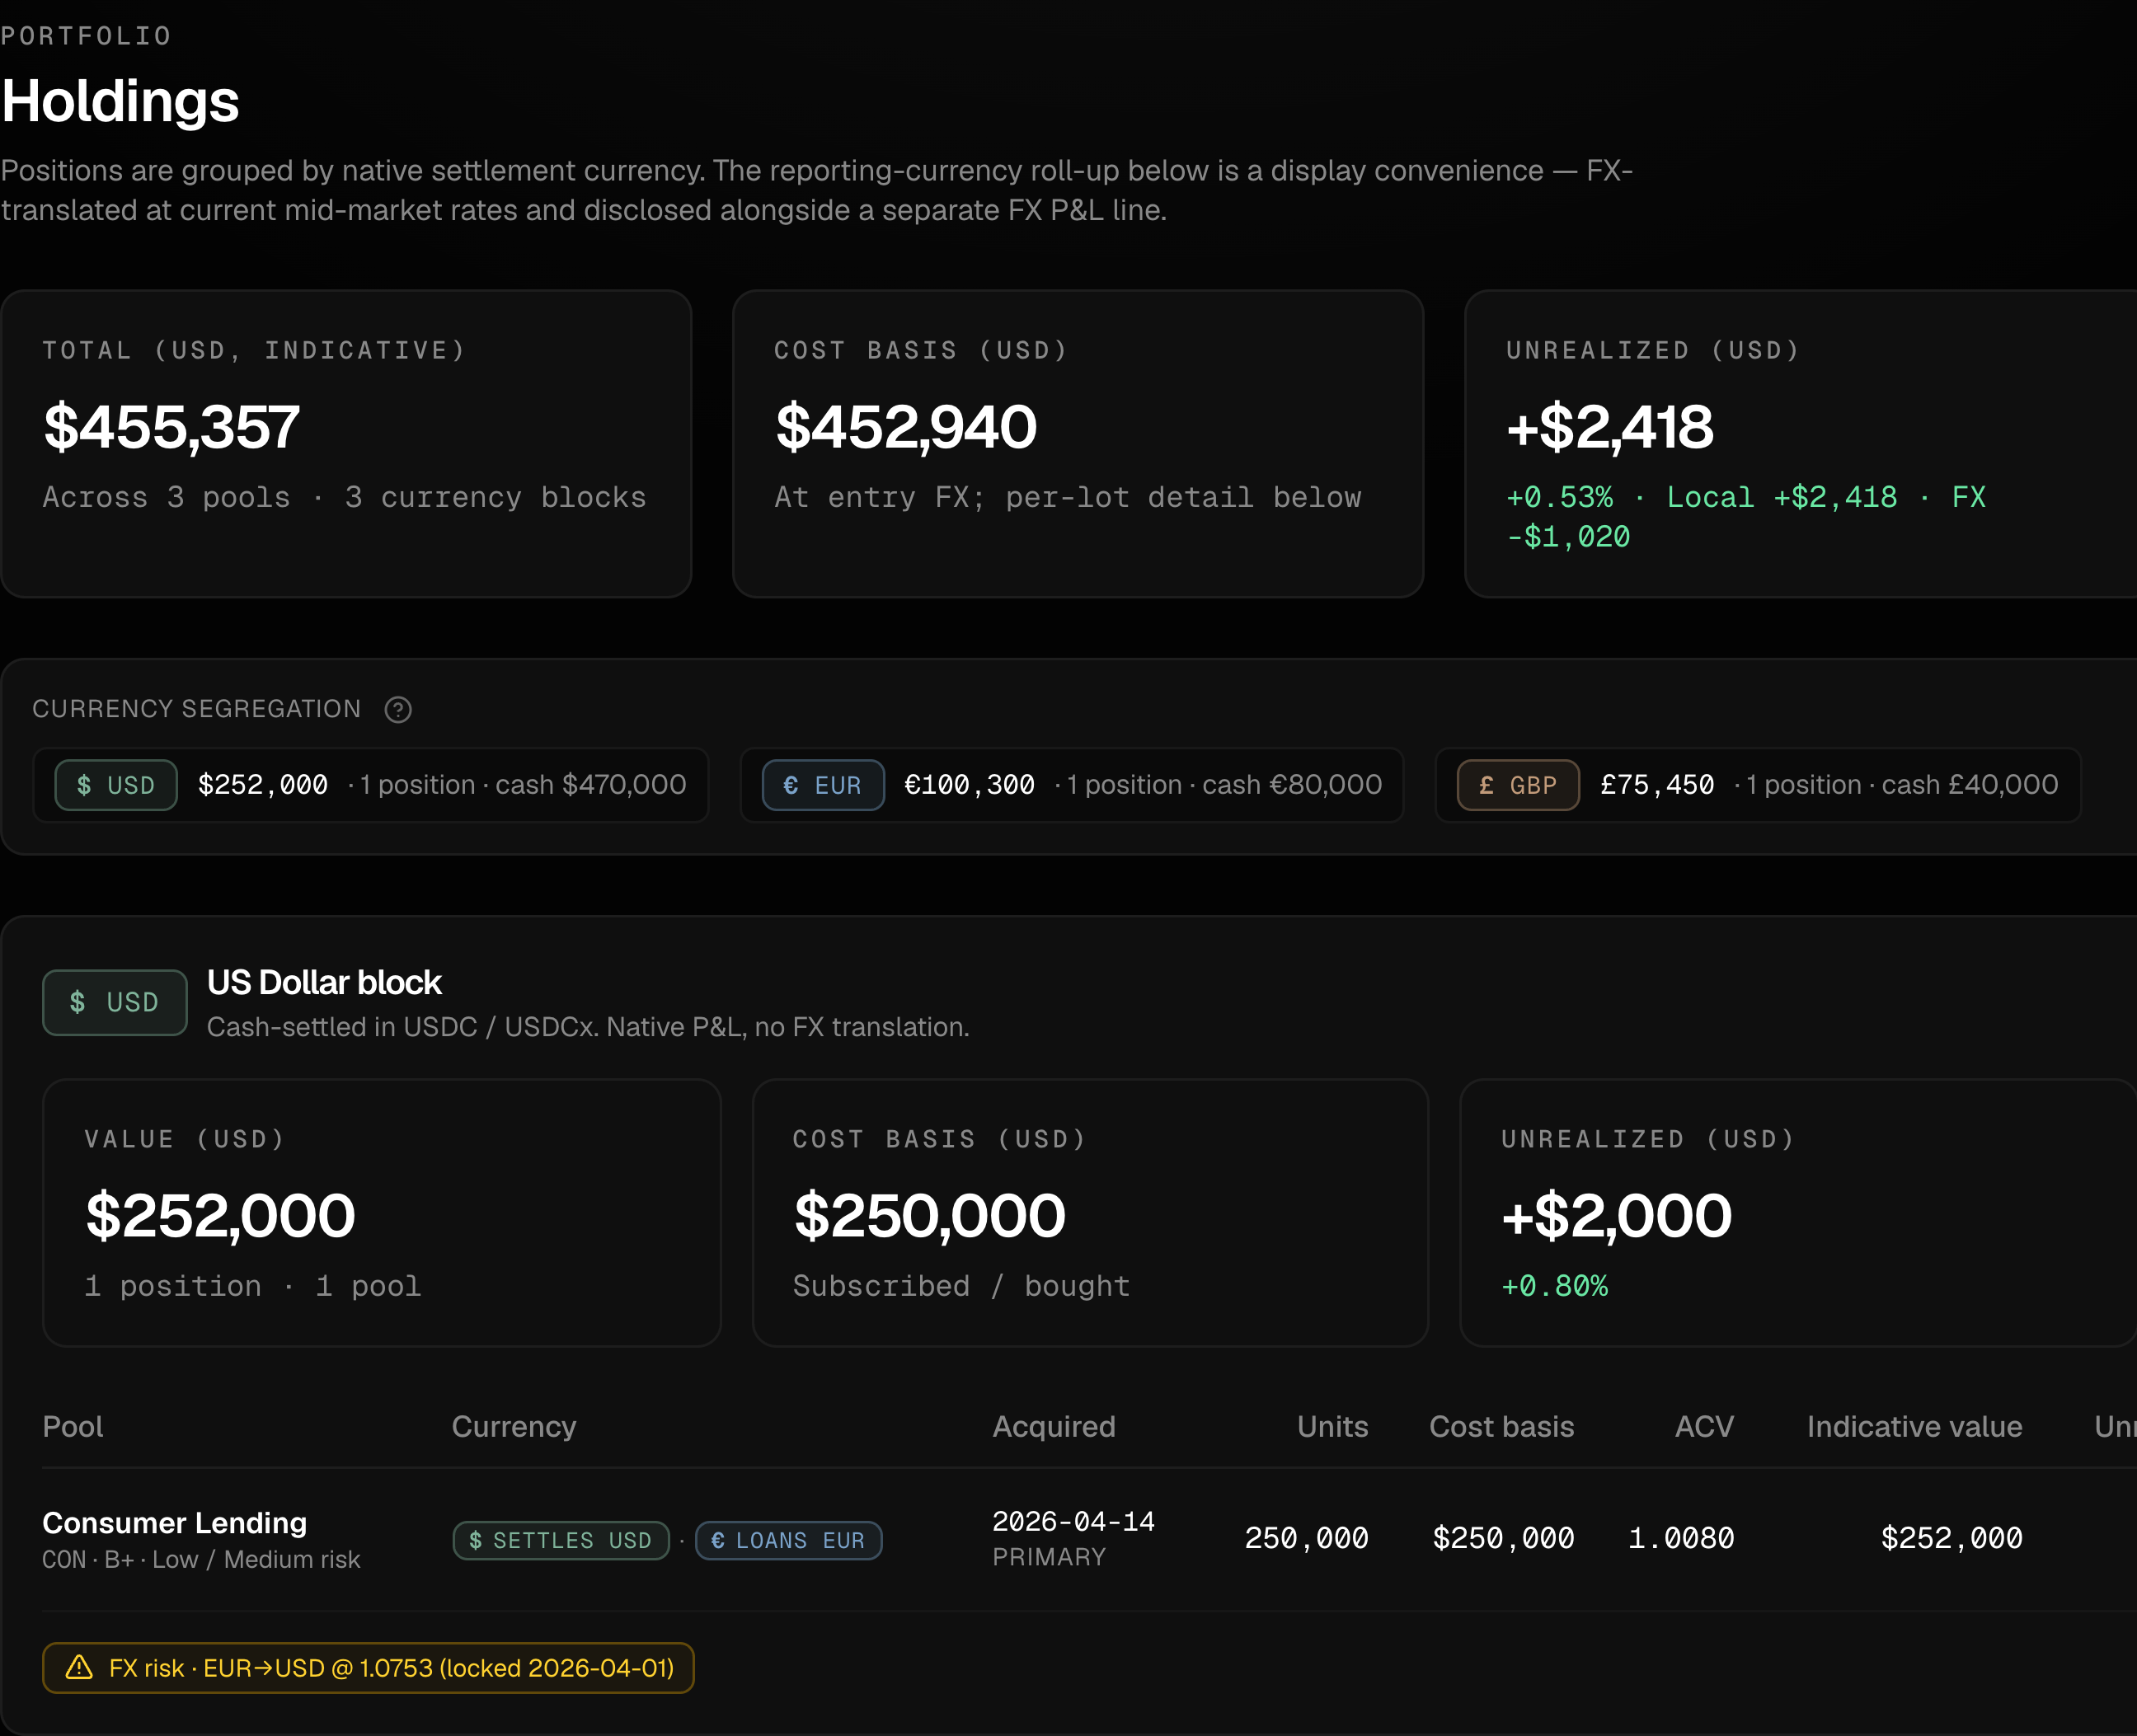The width and height of the screenshot is (2137, 1736).
Task: Click the SETTLES USD tag in Consumer Lending row
Action: (561, 1540)
